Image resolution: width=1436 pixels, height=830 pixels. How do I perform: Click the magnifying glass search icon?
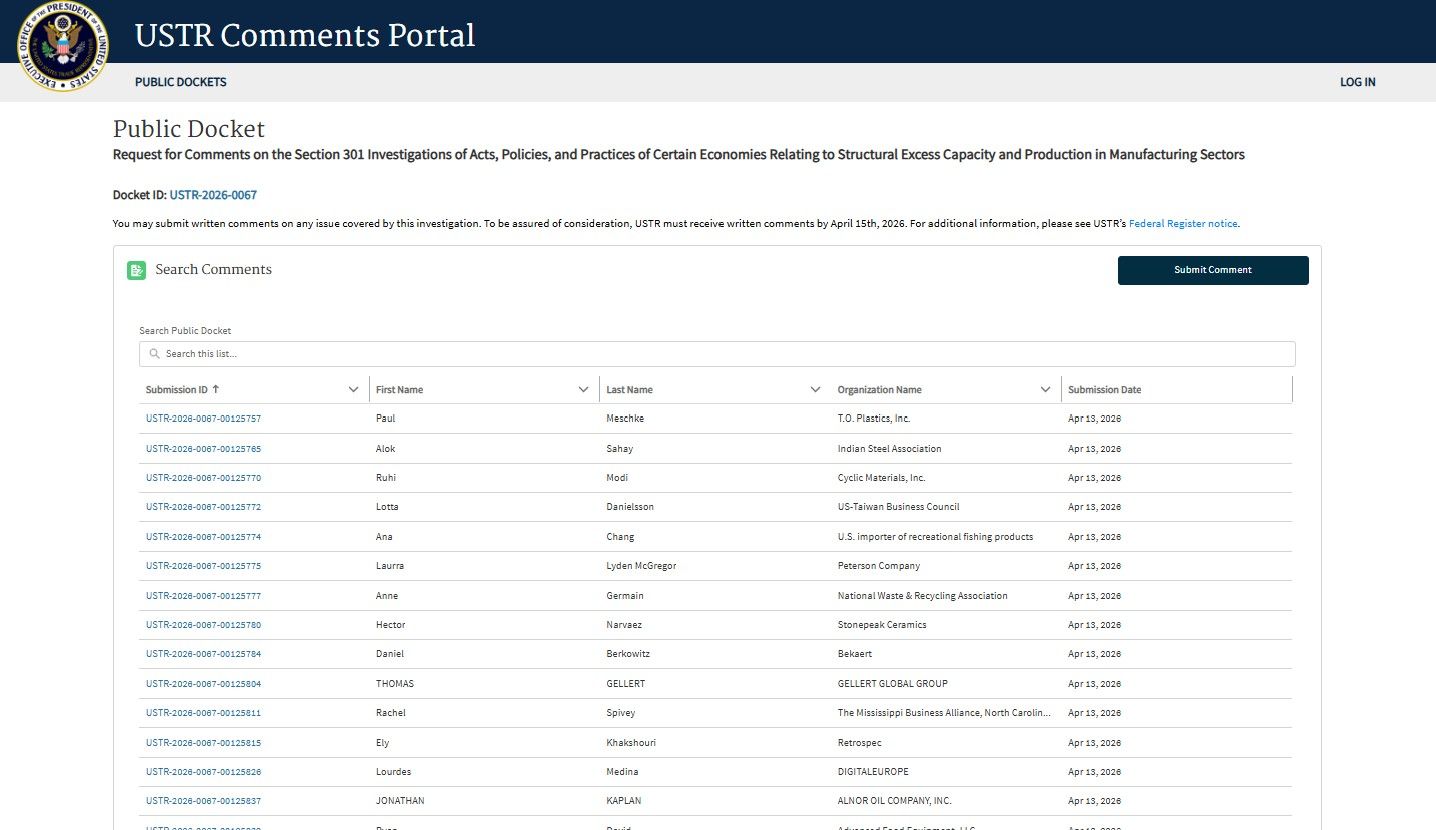(154, 354)
